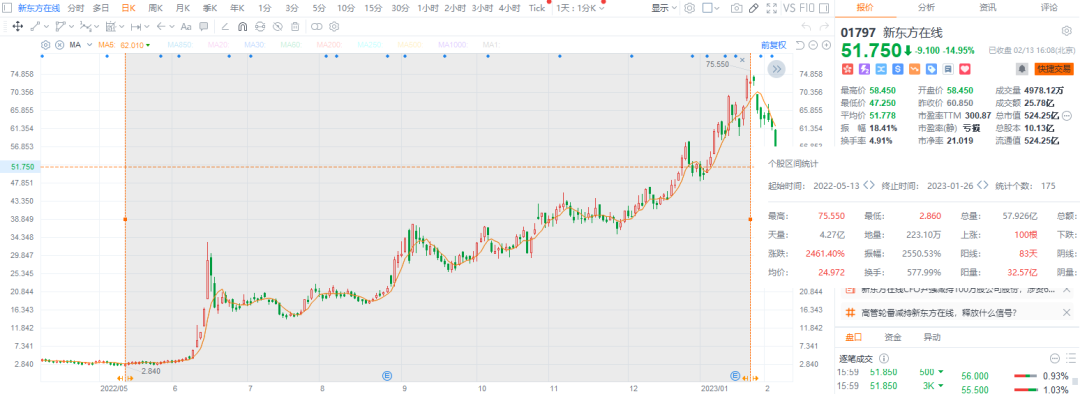
Task: Toggle the pill-shaped switch in drawing toolbar
Action: [x=316, y=27]
